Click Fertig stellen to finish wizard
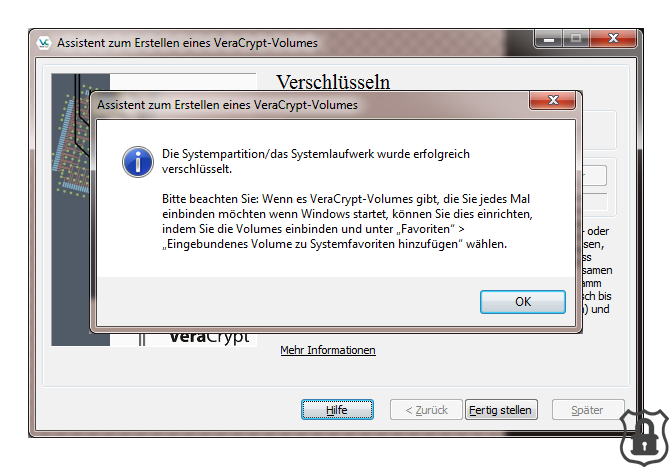671x471 pixels. [x=501, y=410]
